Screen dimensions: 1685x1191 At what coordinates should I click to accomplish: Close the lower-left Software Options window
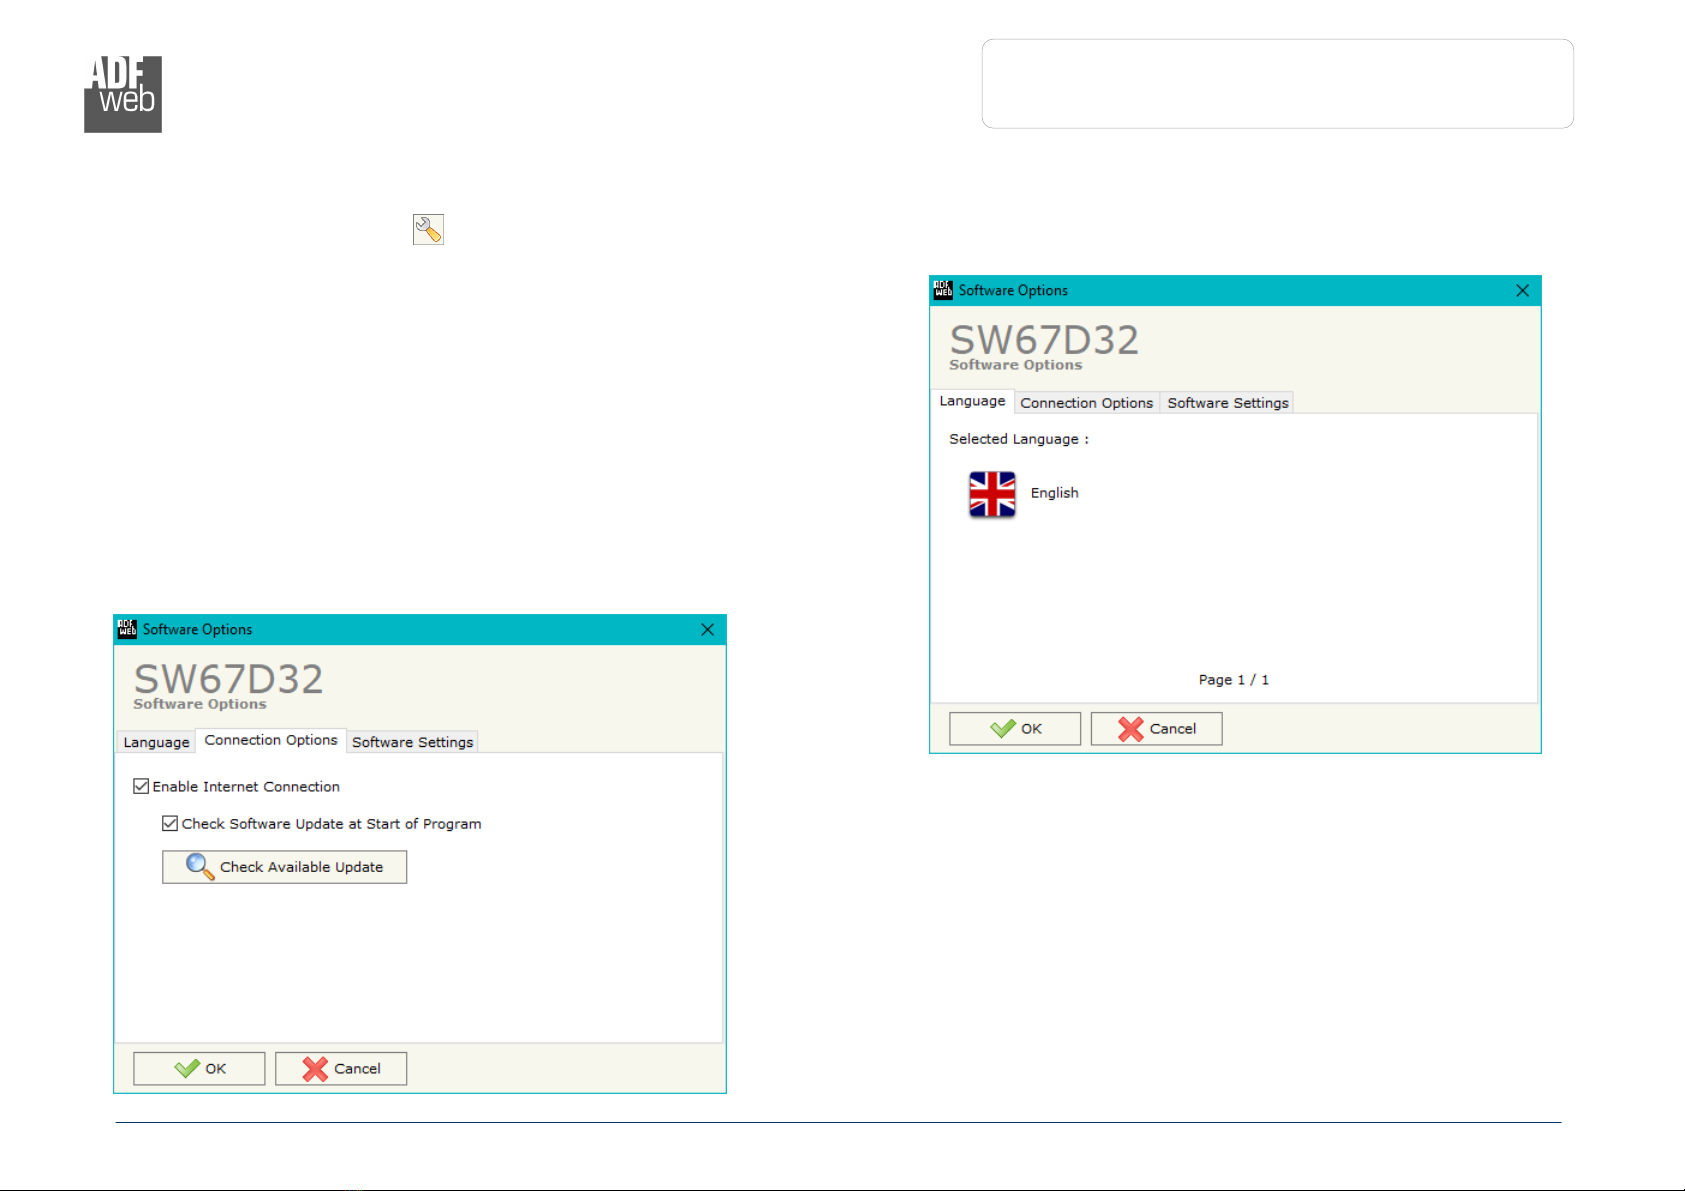pyautogui.click(x=707, y=629)
